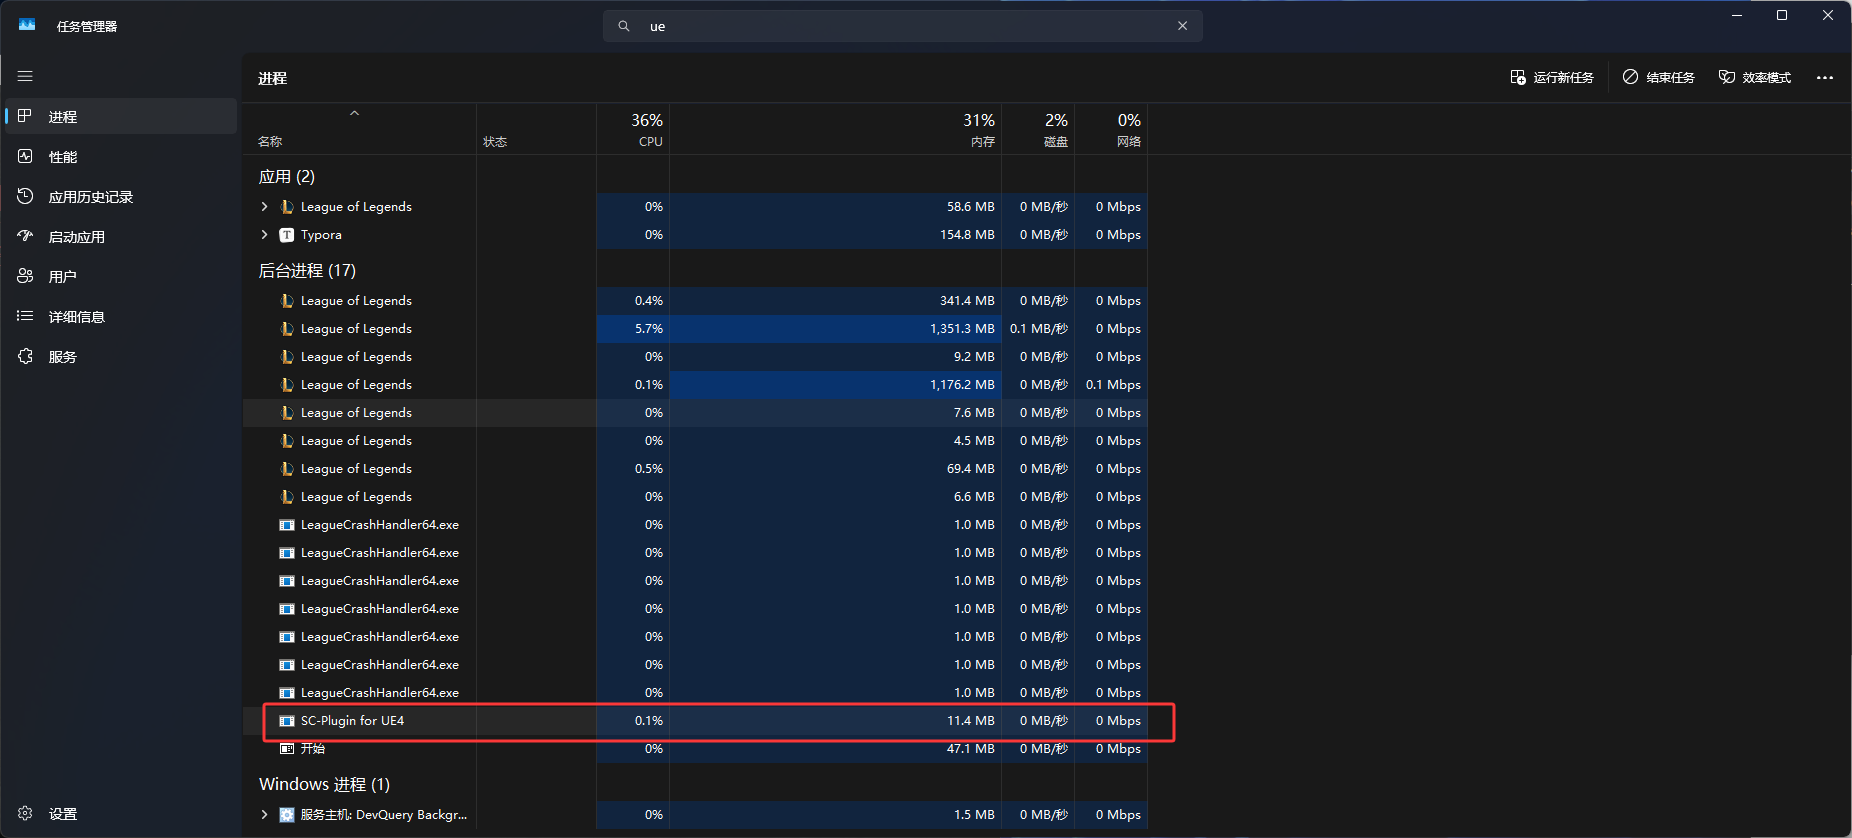
Task: Click the 5.7% CPU value
Action: coord(649,328)
